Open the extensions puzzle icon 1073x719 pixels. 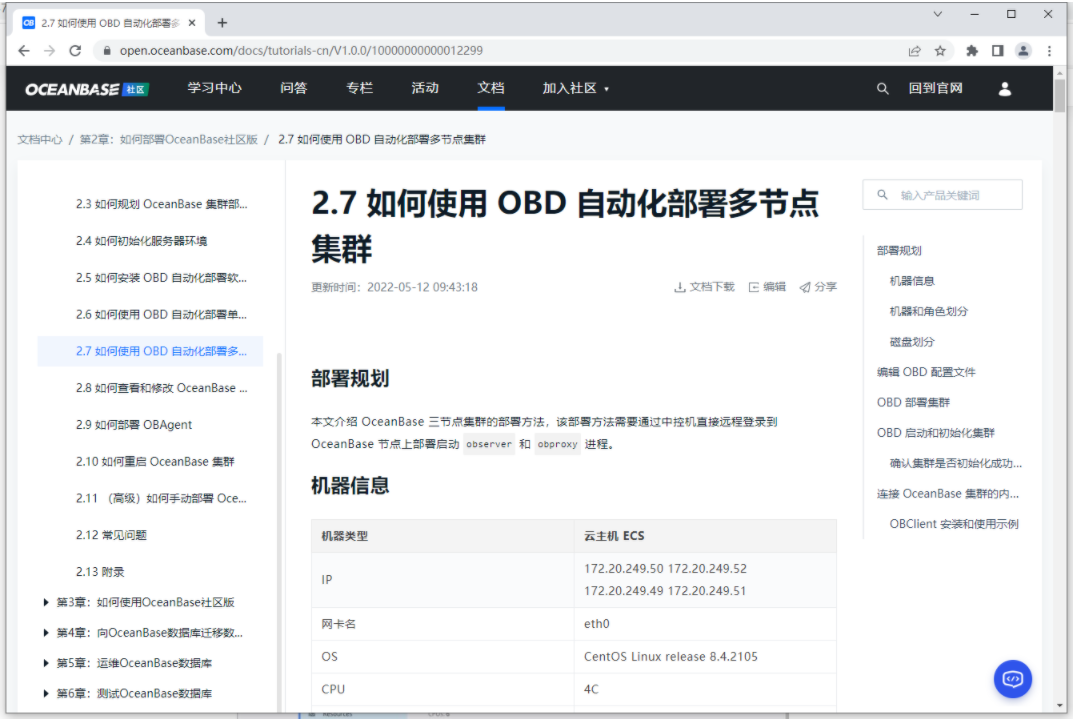(x=972, y=51)
